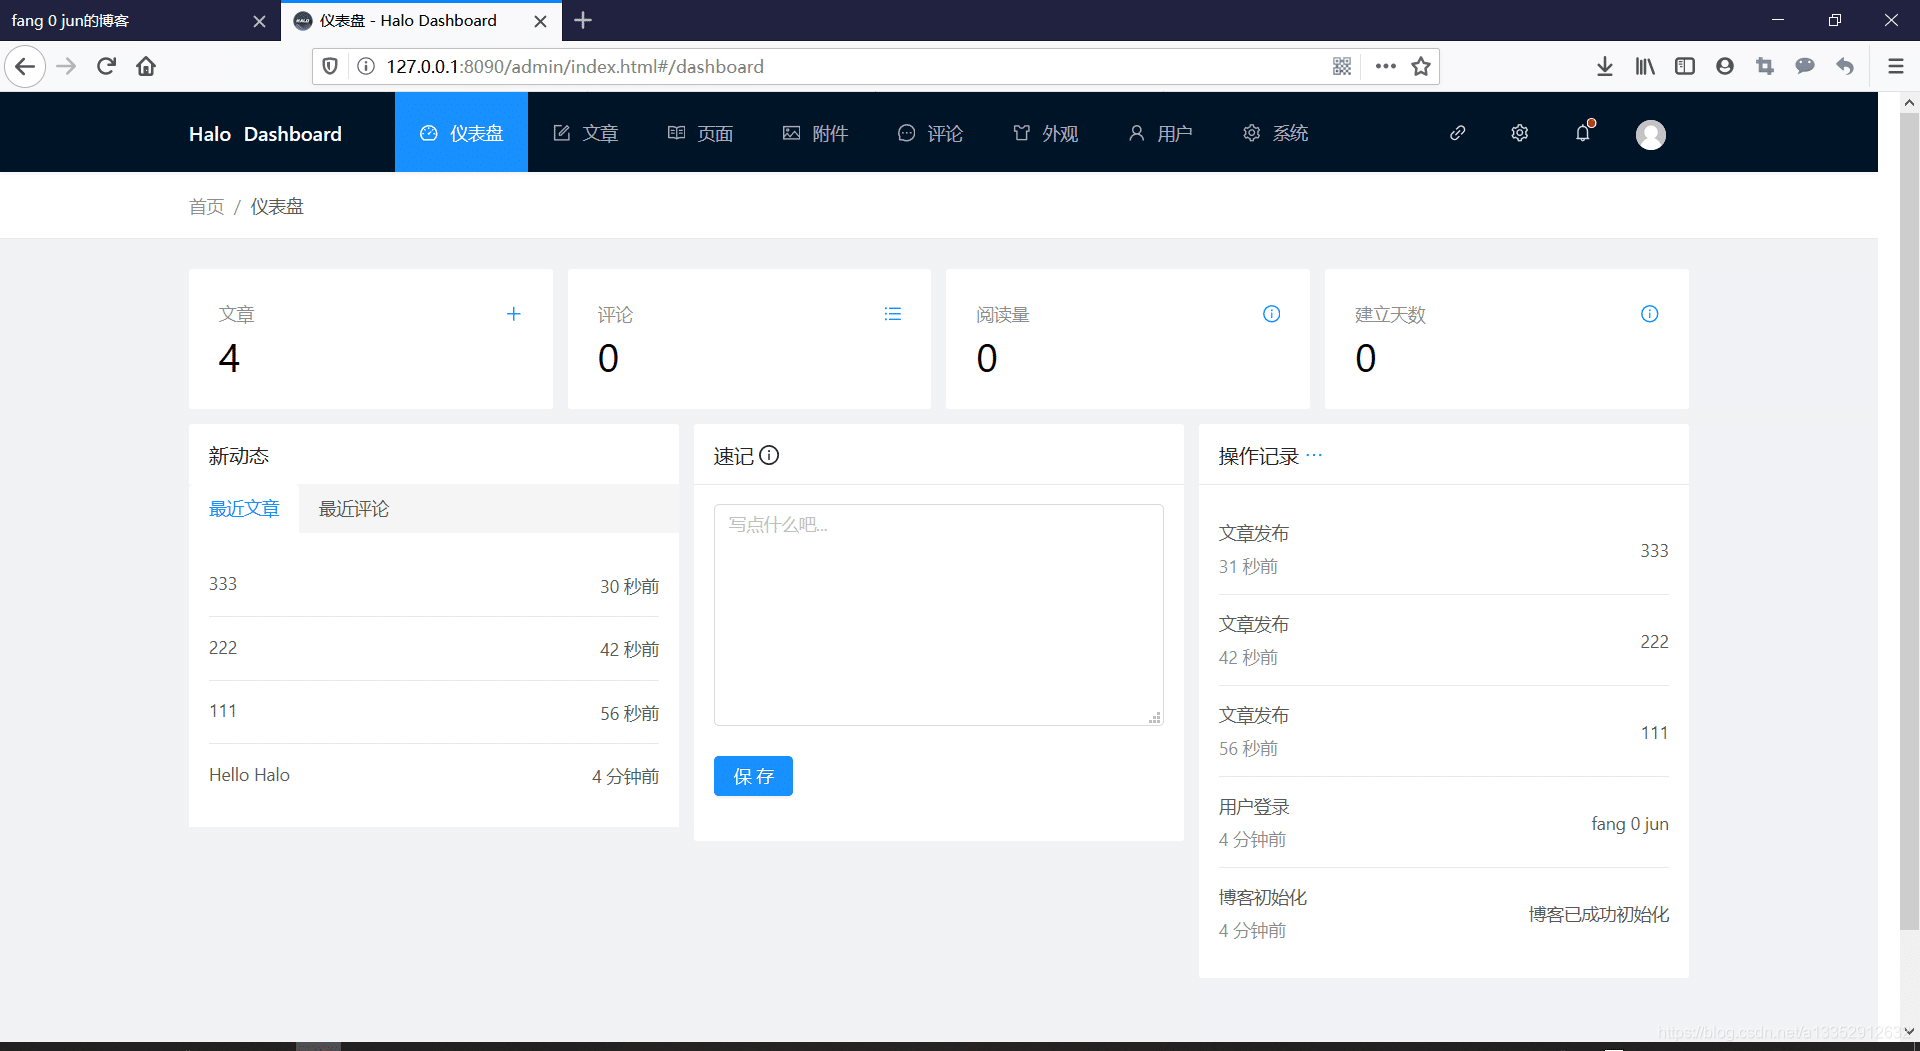Click the 4 分钟前 time beside Hello Halo
Screen dimensions: 1920x1051
[625, 777]
